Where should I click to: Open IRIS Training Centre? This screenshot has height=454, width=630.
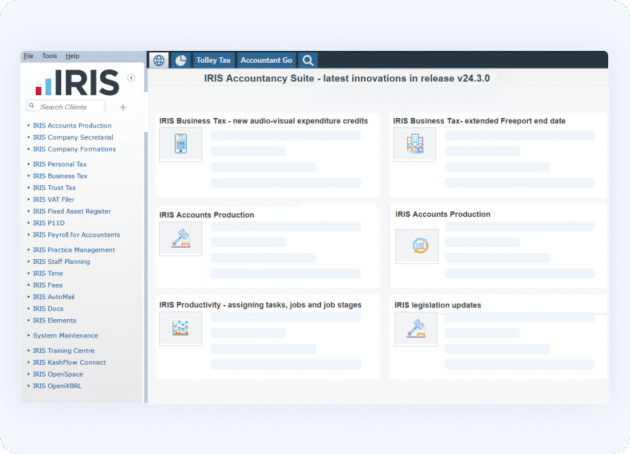(x=63, y=350)
